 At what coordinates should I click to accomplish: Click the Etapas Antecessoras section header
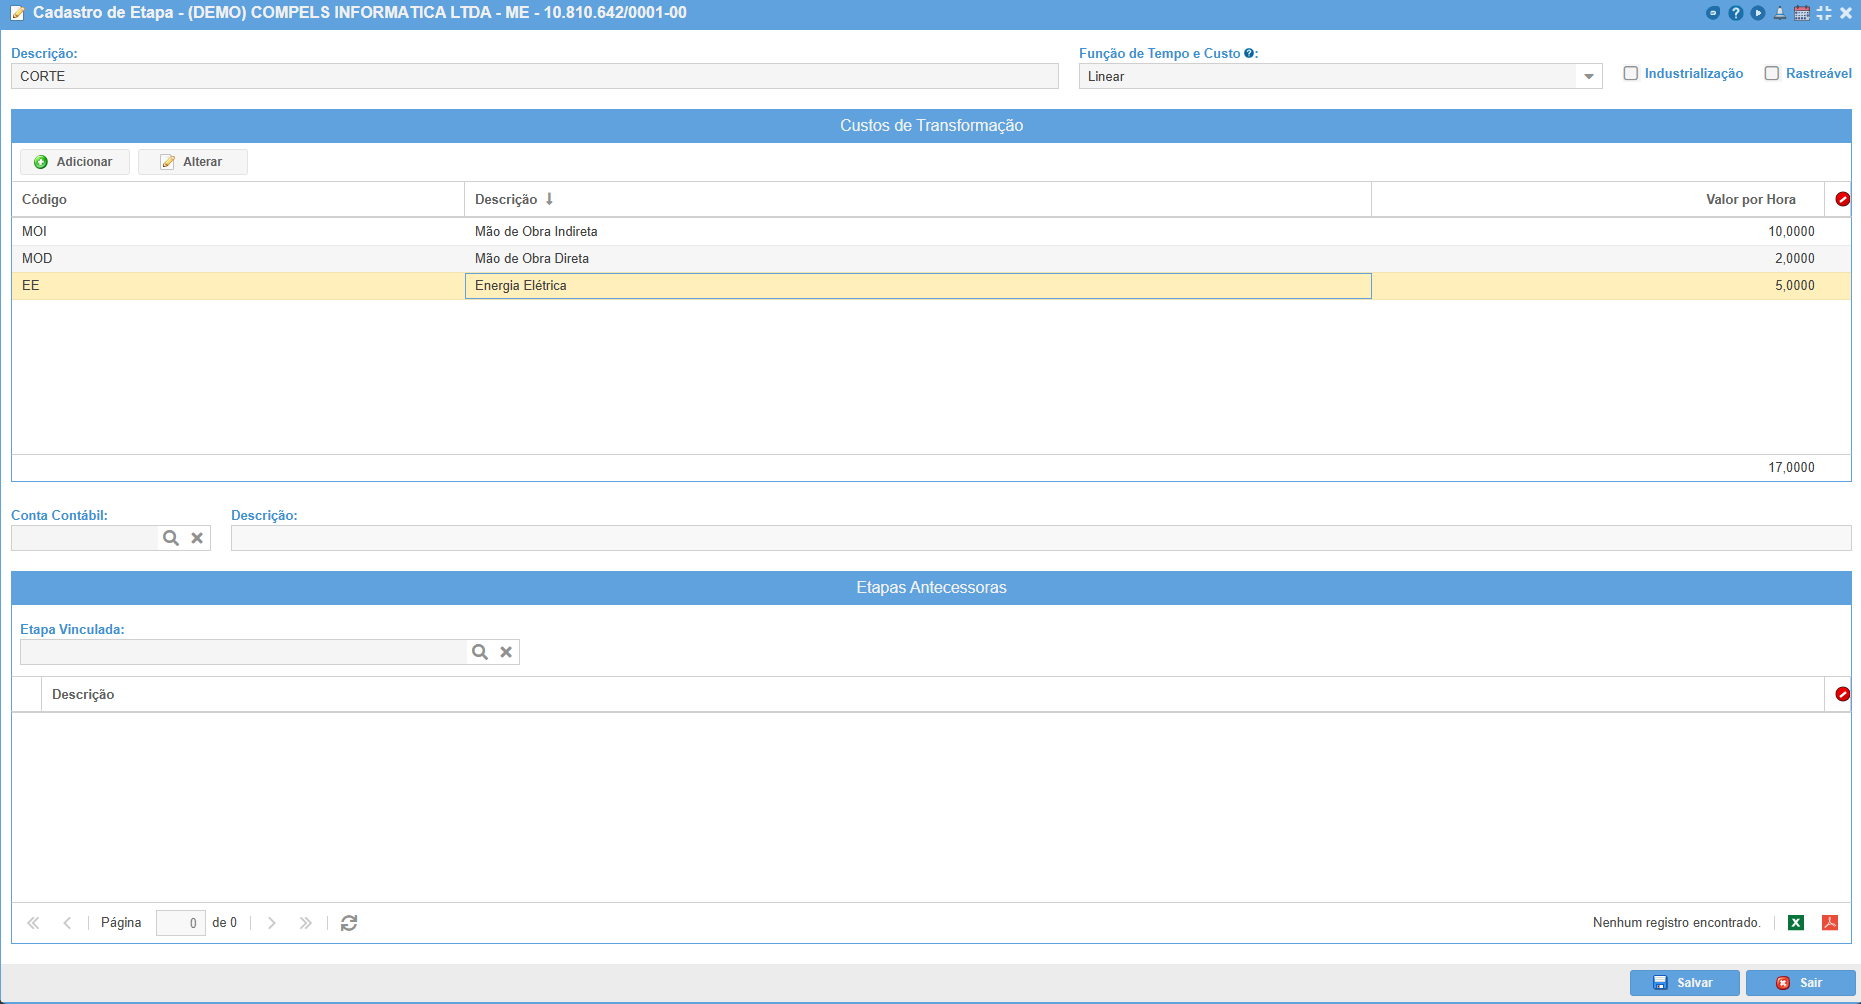point(931,587)
